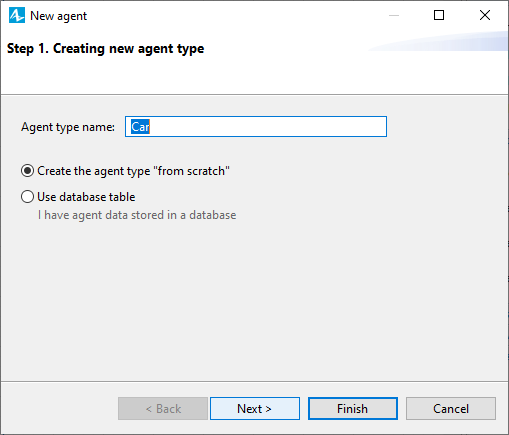Viewport: 509px width, 435px height.
Task: Click the highlighted 'Car' text
Action: (140, 127)
